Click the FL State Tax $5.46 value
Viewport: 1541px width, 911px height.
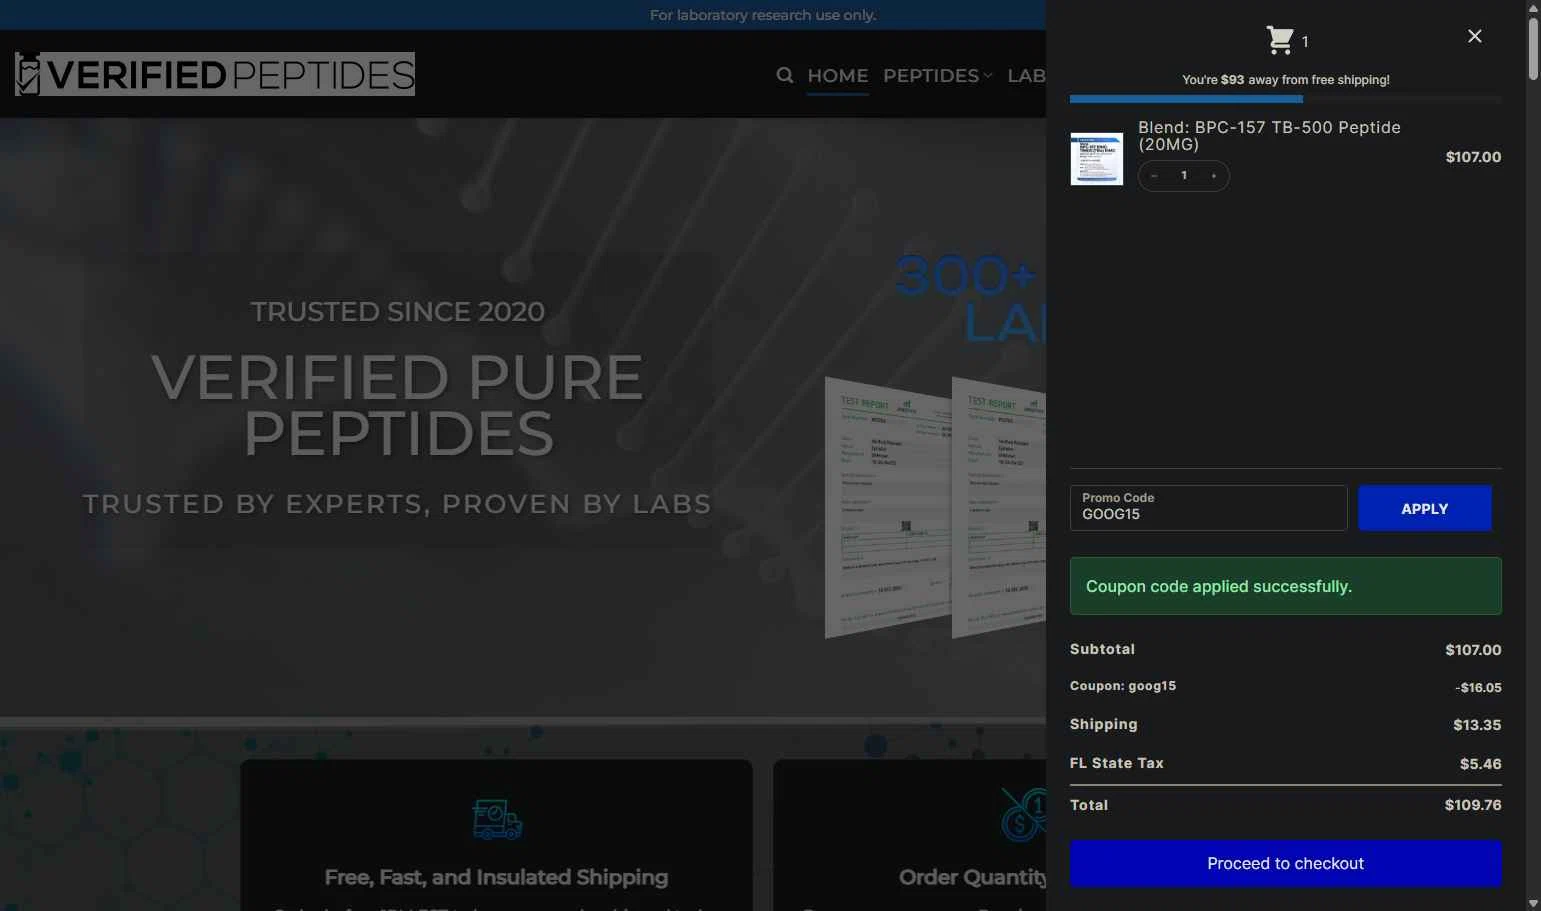point(1481,764)
